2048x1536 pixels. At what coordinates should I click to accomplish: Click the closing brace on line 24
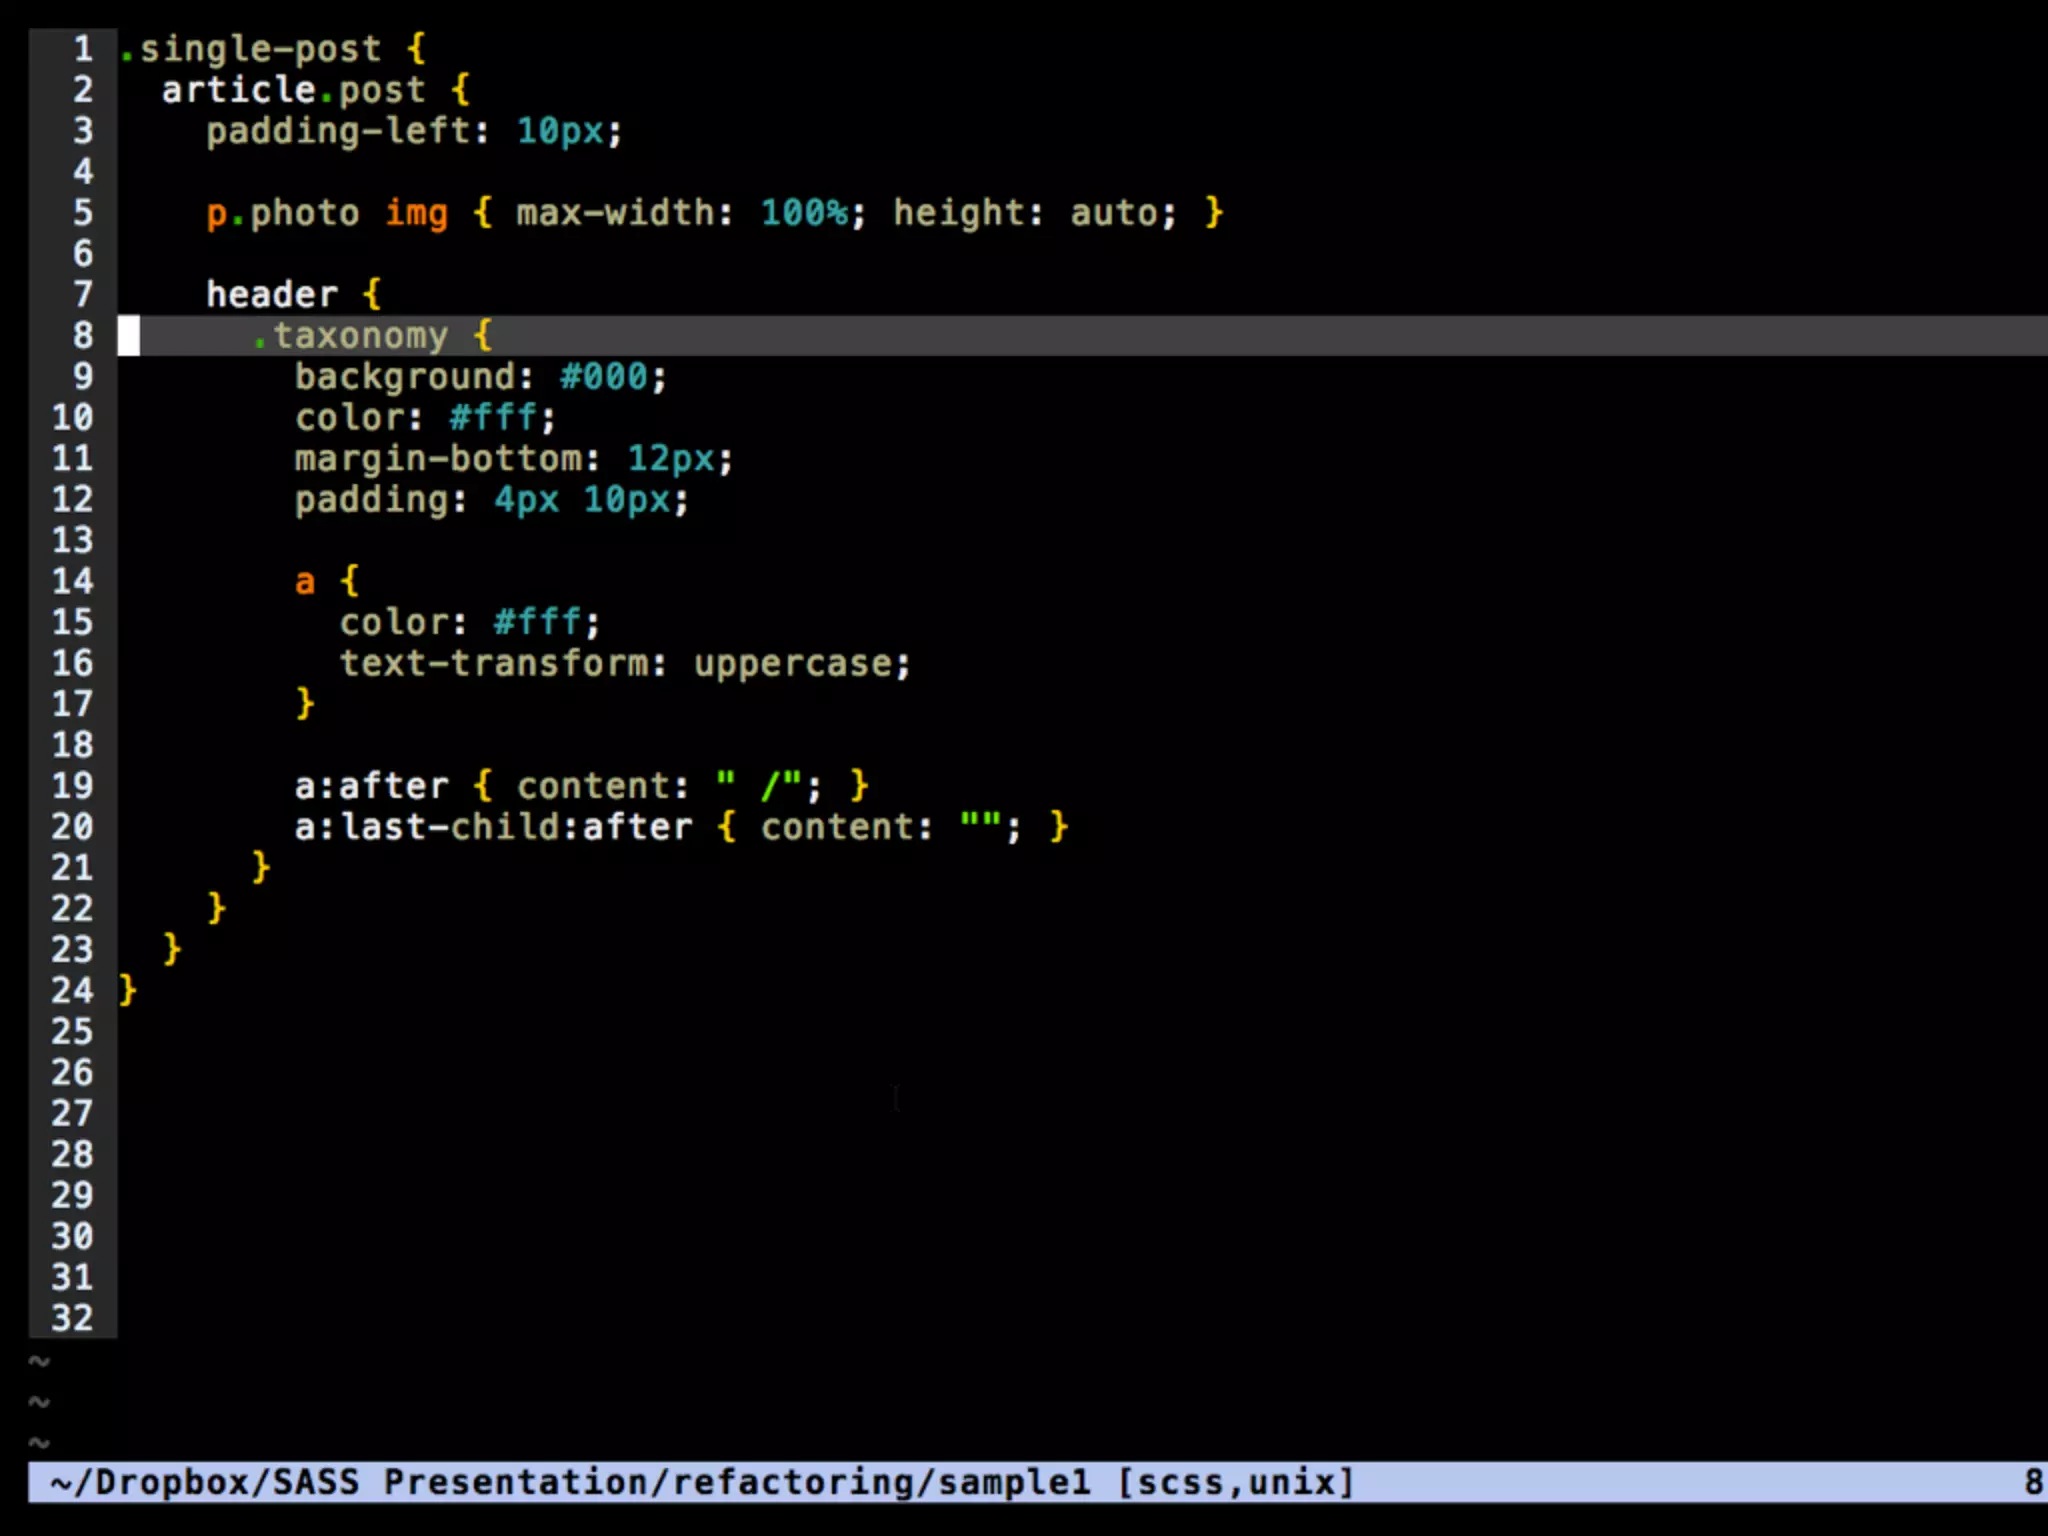point(127,991)
